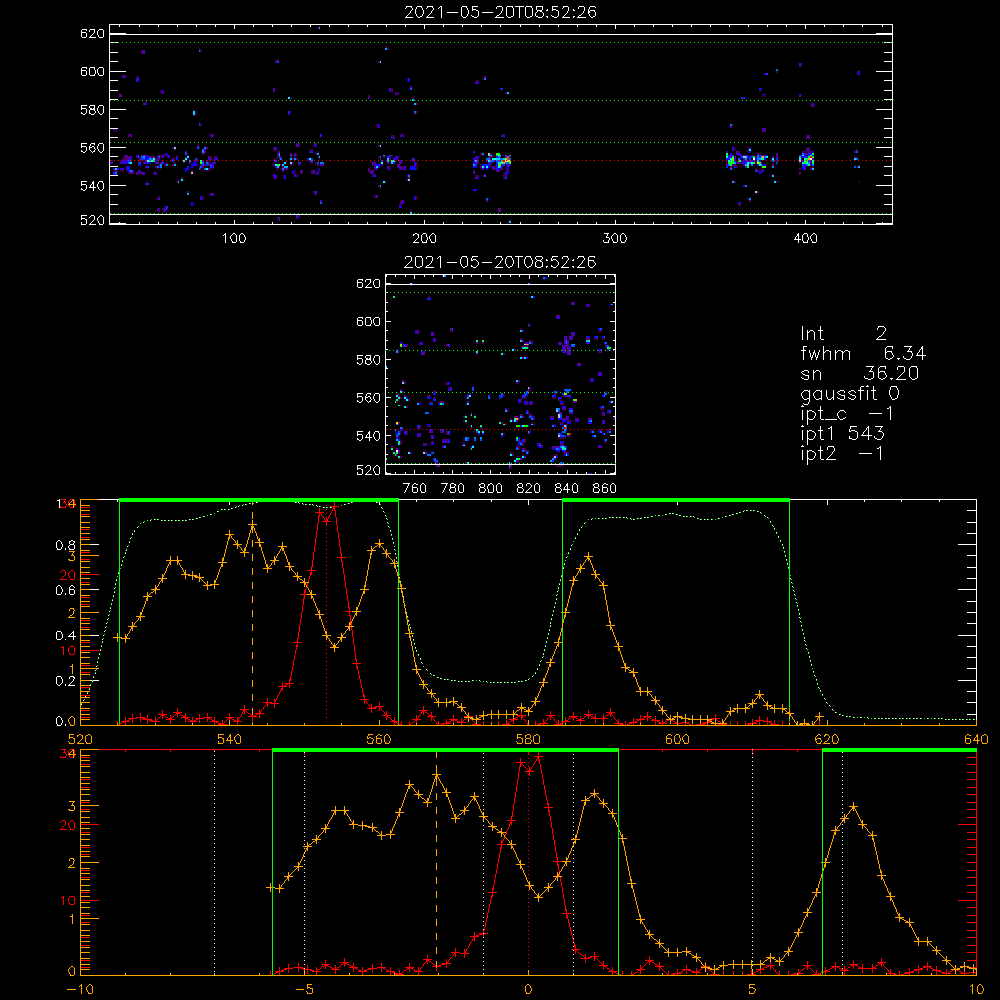Viewport: 1000px width, 1000px height.
Task: Click y-axis label '0.0' on the profile plot
Action: pos(67,721)
